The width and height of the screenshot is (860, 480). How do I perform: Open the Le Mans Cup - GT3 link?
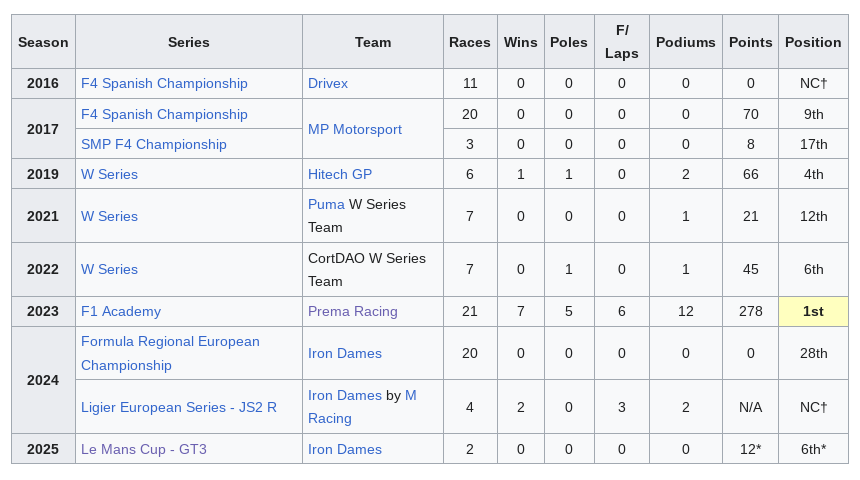pyautogui.click(x=144, y=449)
